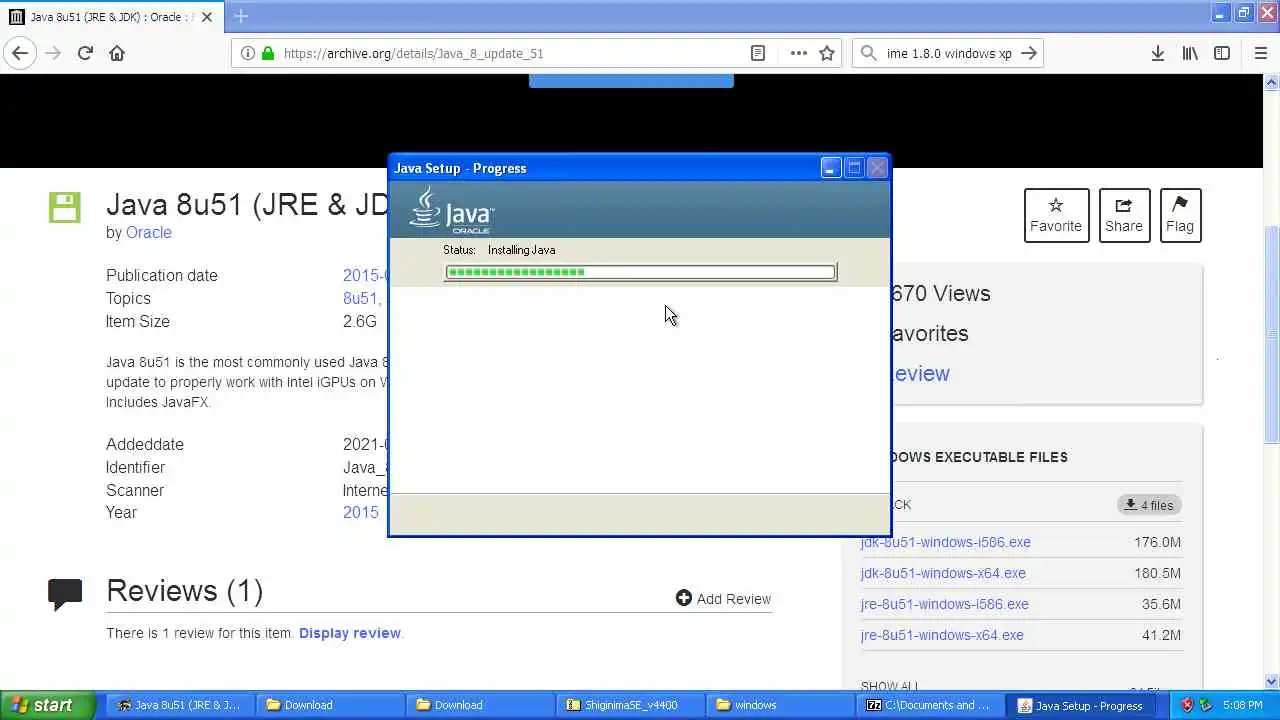Screen dimensions: 1280x720
Task: Click the 176.0M file size text
Action: [1157, 542]
